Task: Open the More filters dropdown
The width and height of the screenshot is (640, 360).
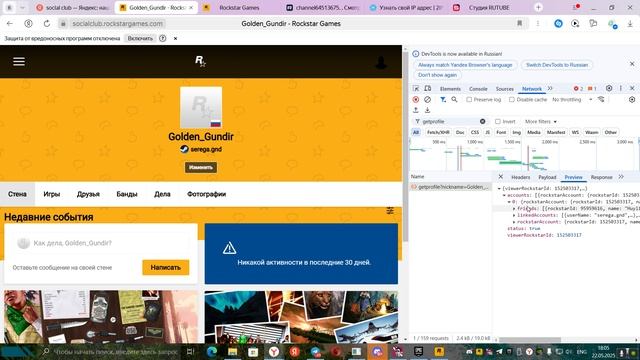Action: click(x=541, y=122)
